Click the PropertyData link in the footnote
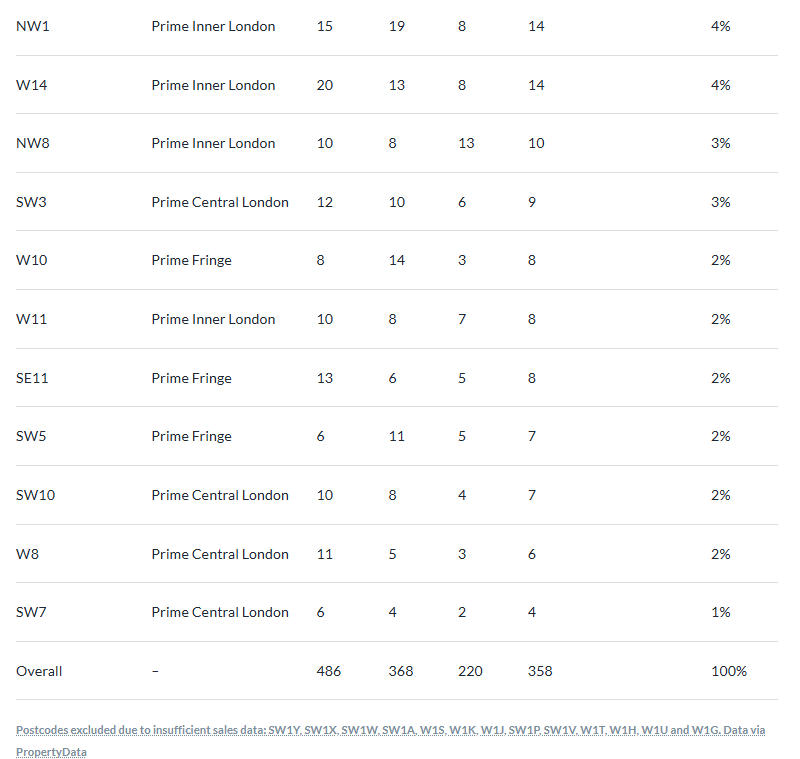This screenshot has width=800, height=759. click(51, 751)
